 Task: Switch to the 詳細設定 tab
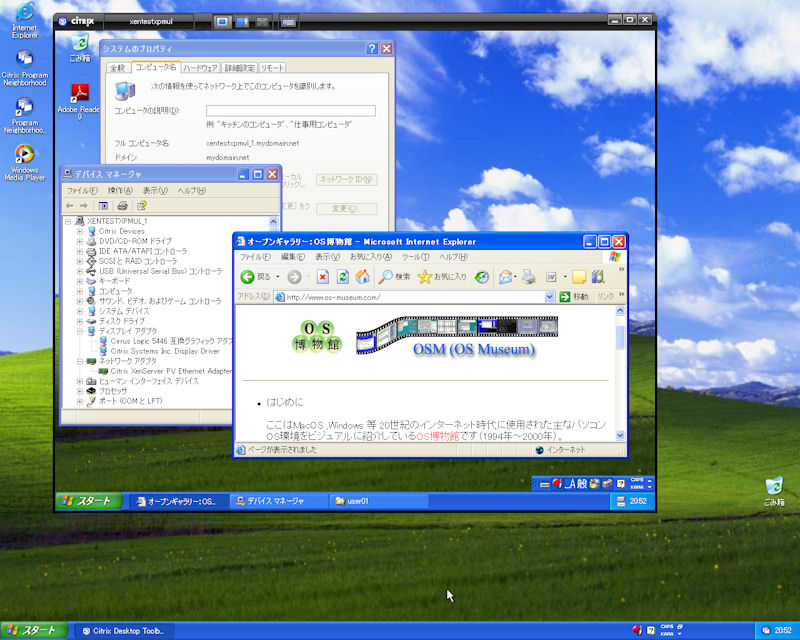(x=239, y=68)
